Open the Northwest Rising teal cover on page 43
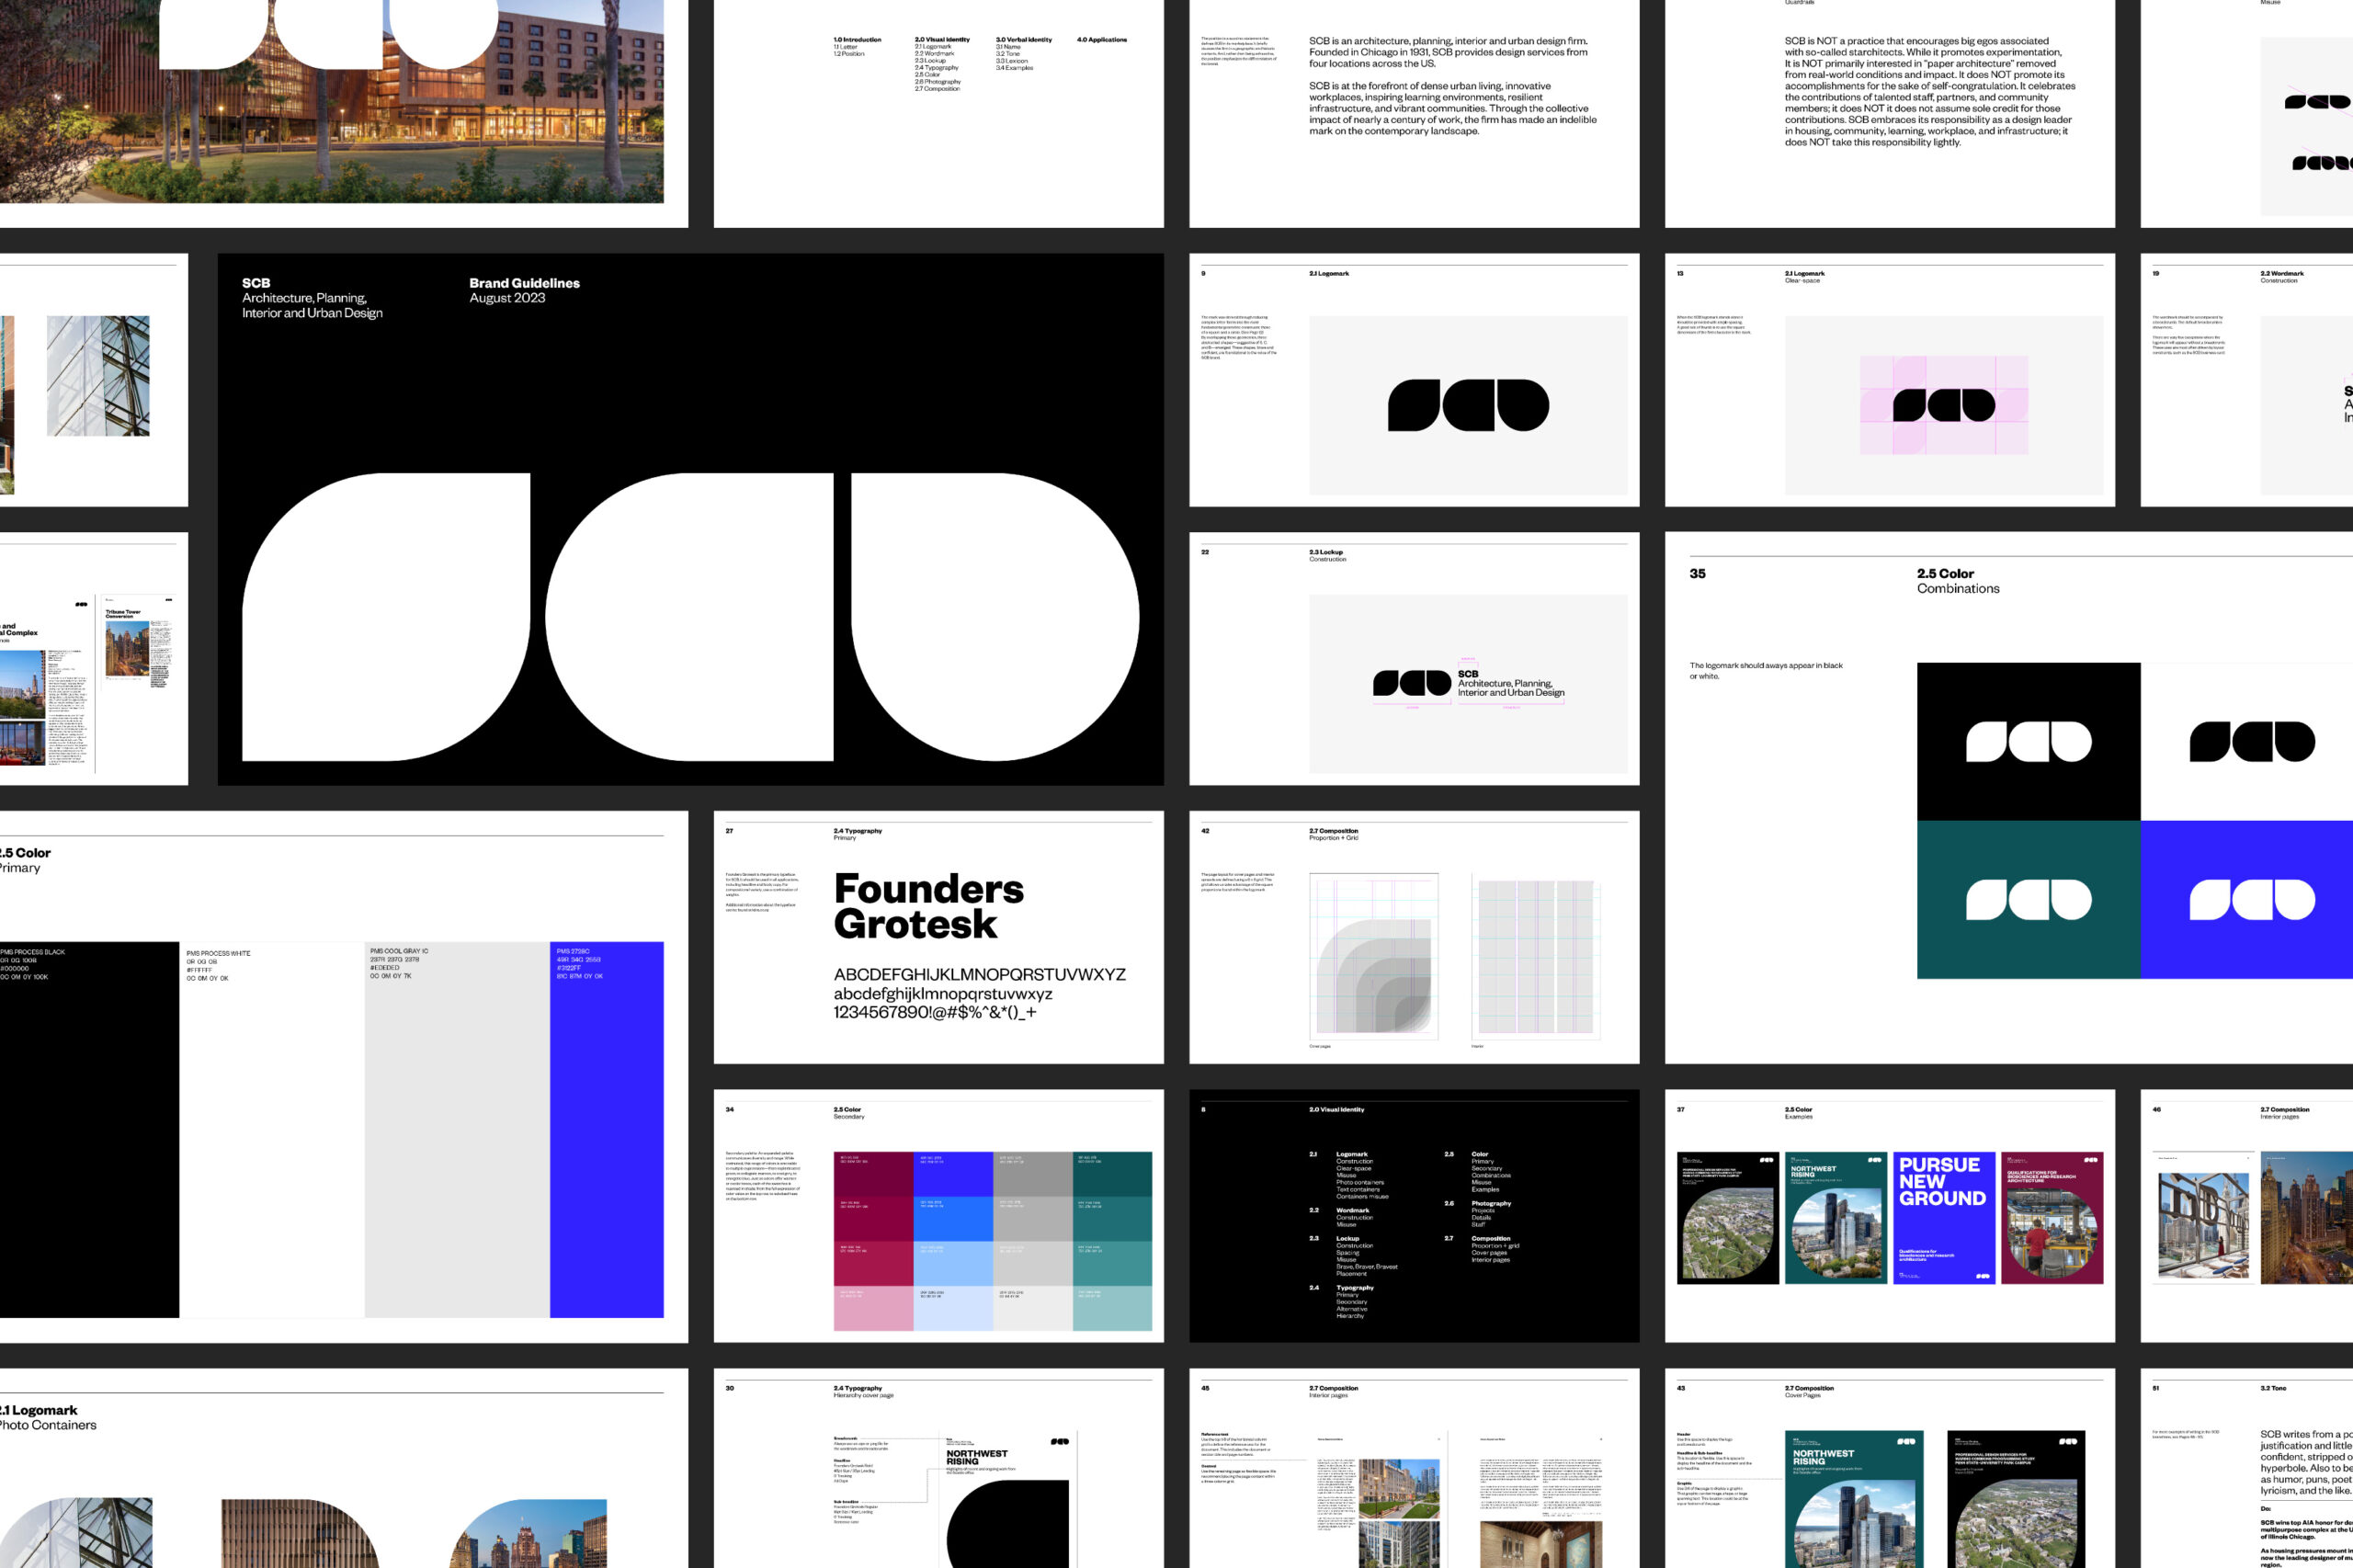This screenshot has width=2353, height=1568. pyautogui.click(x=1853, y=1499)
